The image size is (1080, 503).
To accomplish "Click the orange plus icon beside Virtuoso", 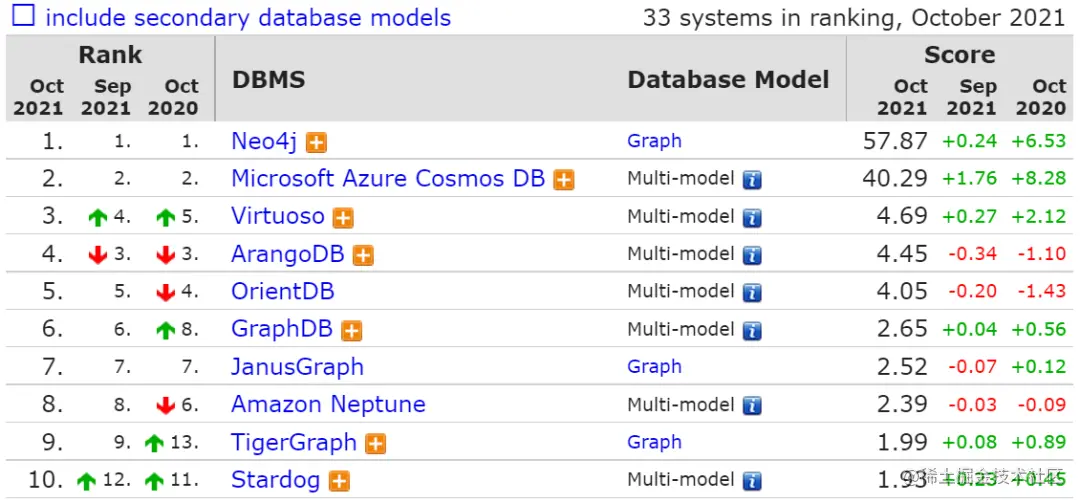I will pyautogui.click(x=343, y=218).
